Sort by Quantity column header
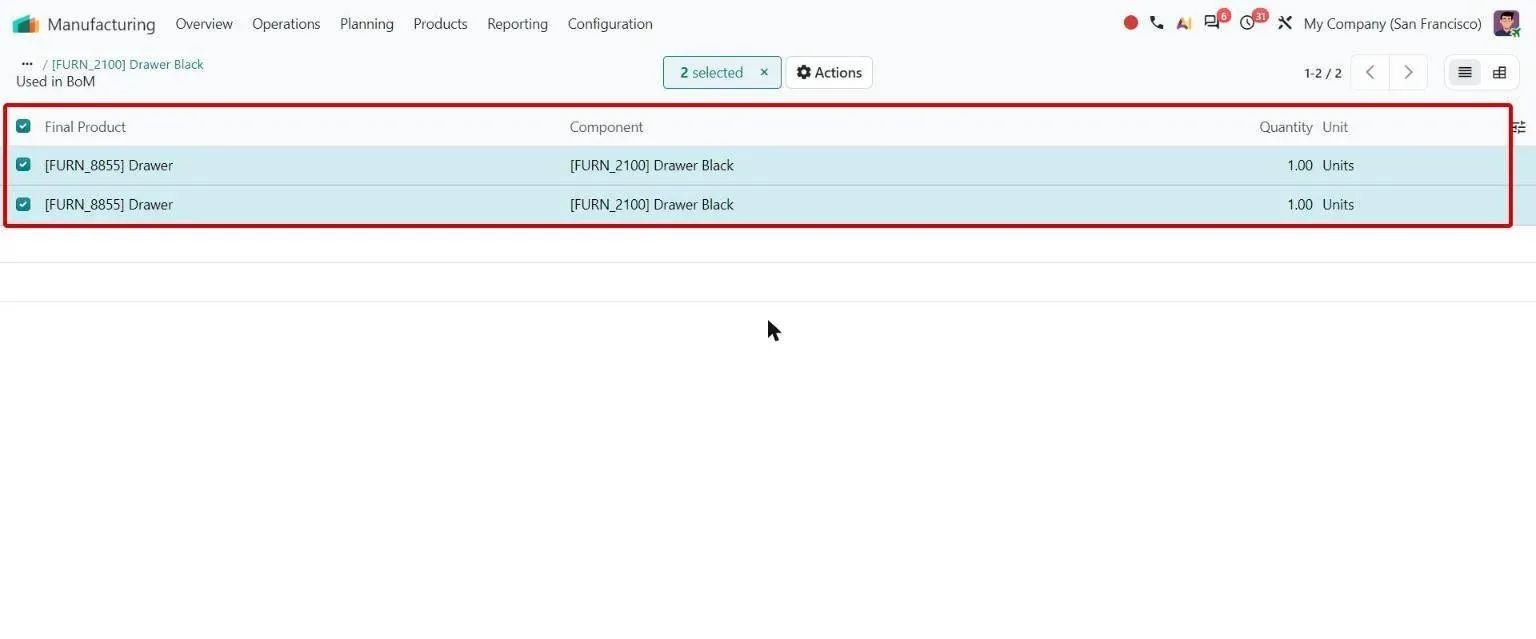This screenshot has height=639, width=1536. [1286, 127]
